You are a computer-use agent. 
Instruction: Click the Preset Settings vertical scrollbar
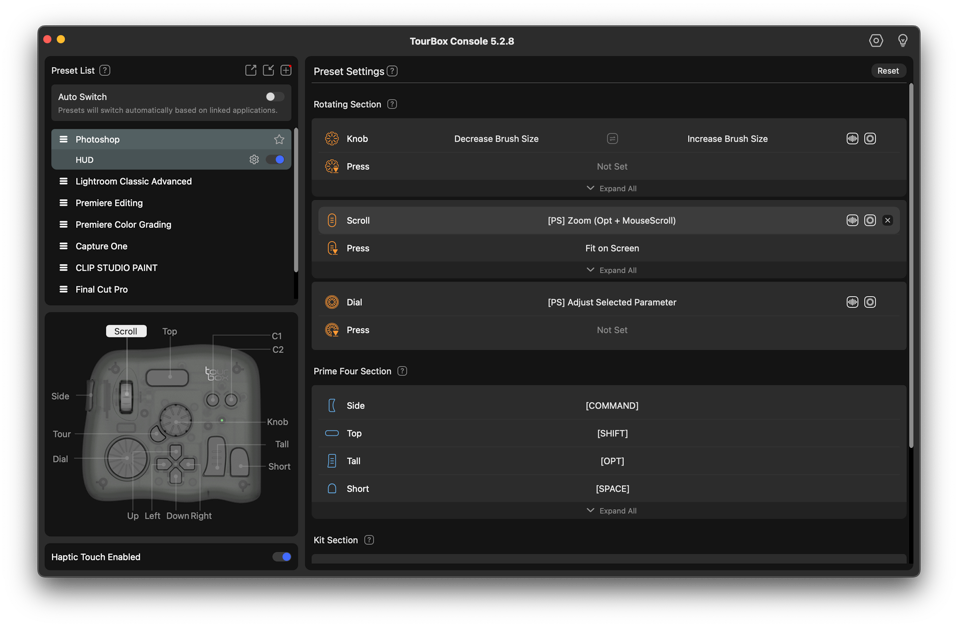tap(910, 266)
